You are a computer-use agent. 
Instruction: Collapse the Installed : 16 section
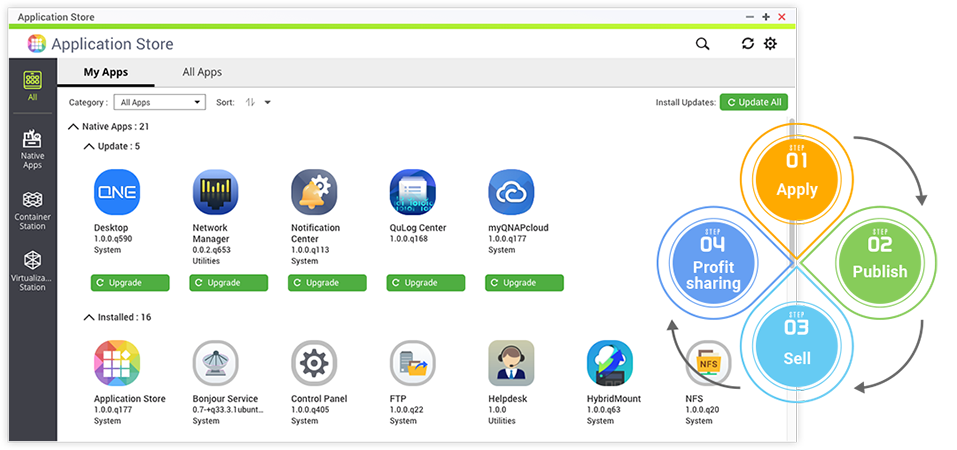coord(89,318)
